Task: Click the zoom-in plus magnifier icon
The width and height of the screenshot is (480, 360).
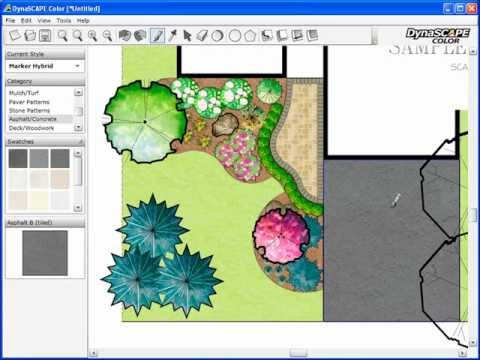Action: point(92,35)
